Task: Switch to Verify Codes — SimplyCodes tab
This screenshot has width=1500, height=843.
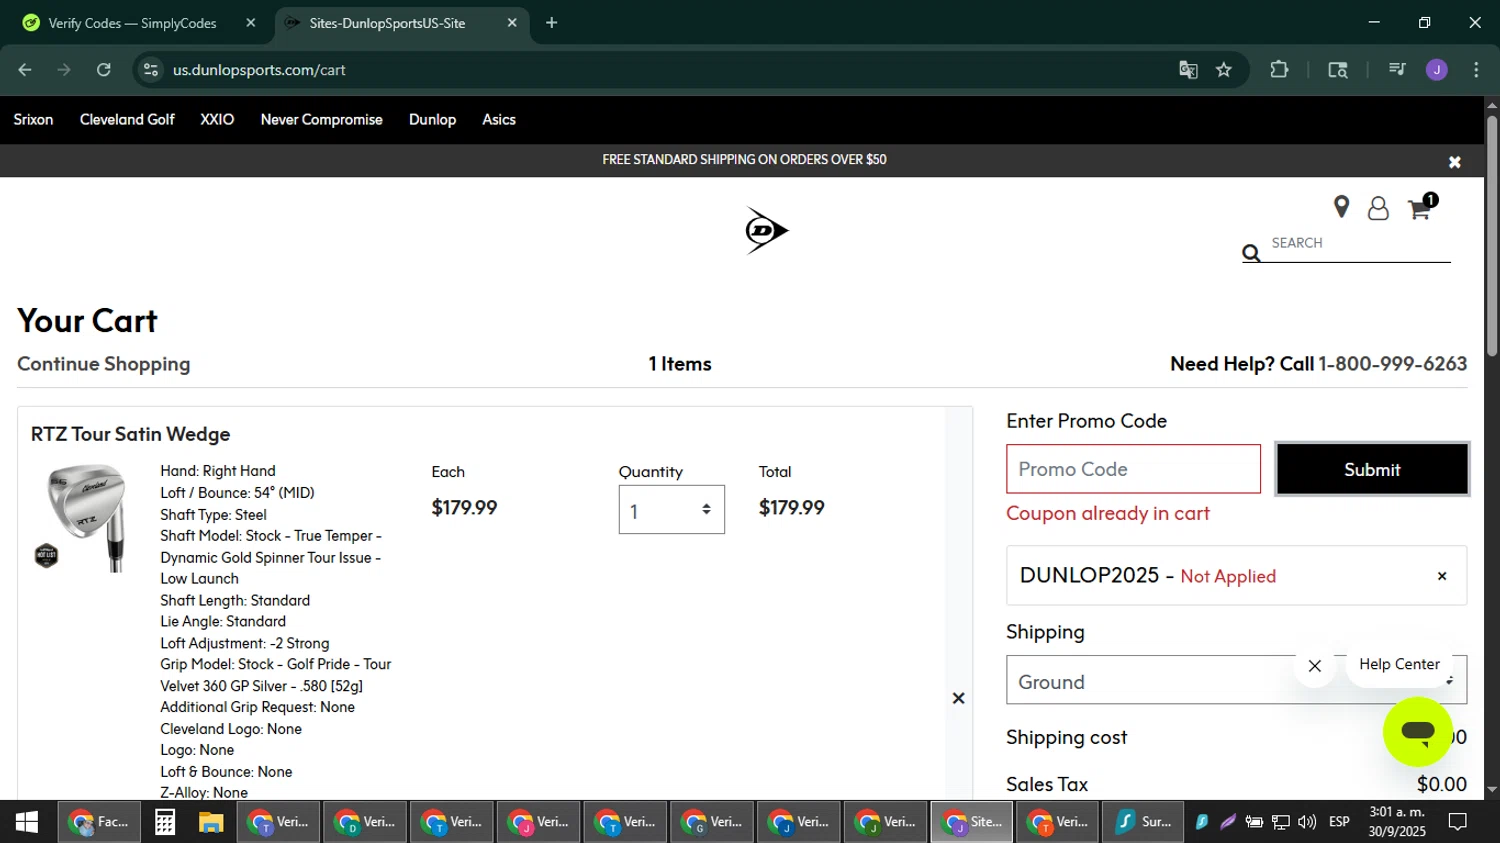Action: (x=133, y=23)
